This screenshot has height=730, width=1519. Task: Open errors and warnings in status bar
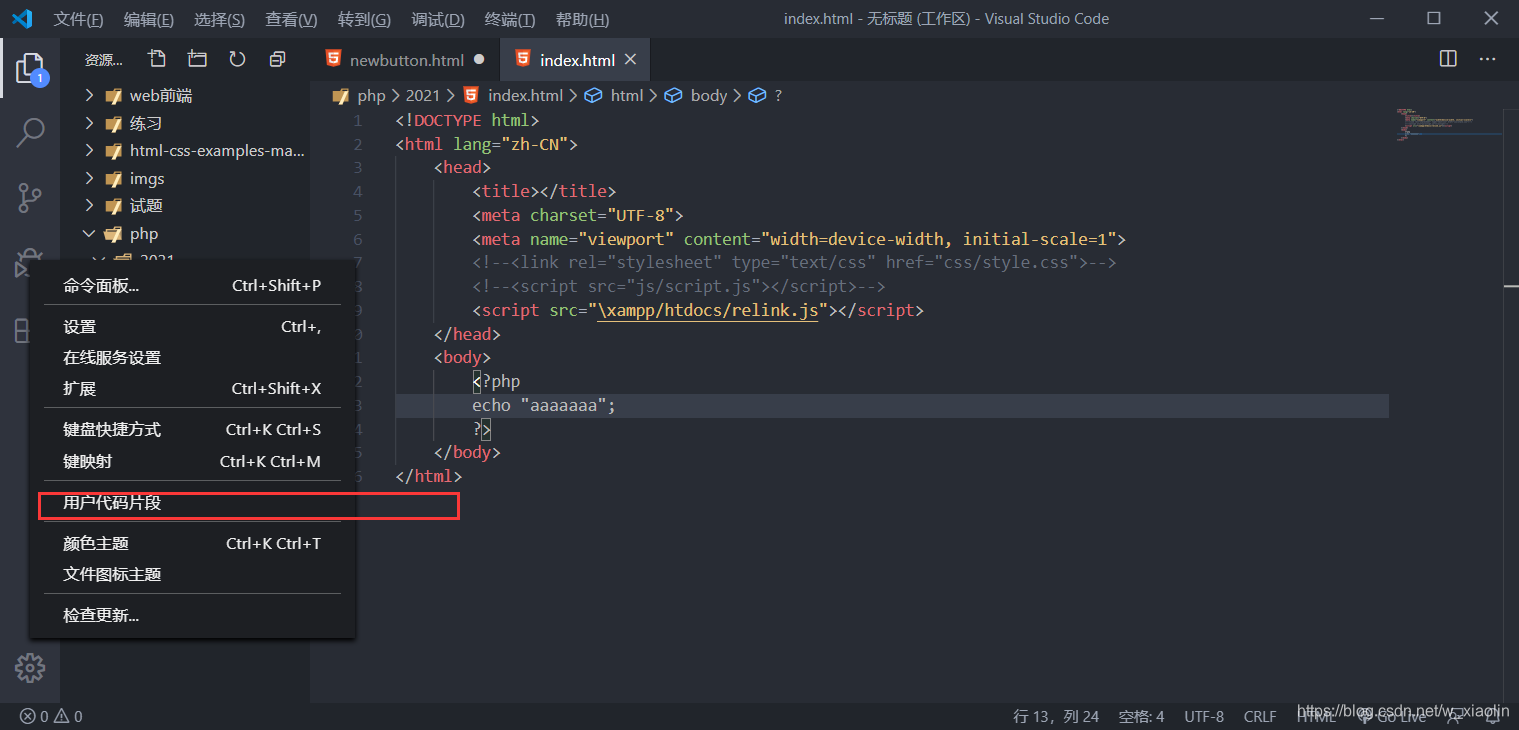tap(51, 716)
